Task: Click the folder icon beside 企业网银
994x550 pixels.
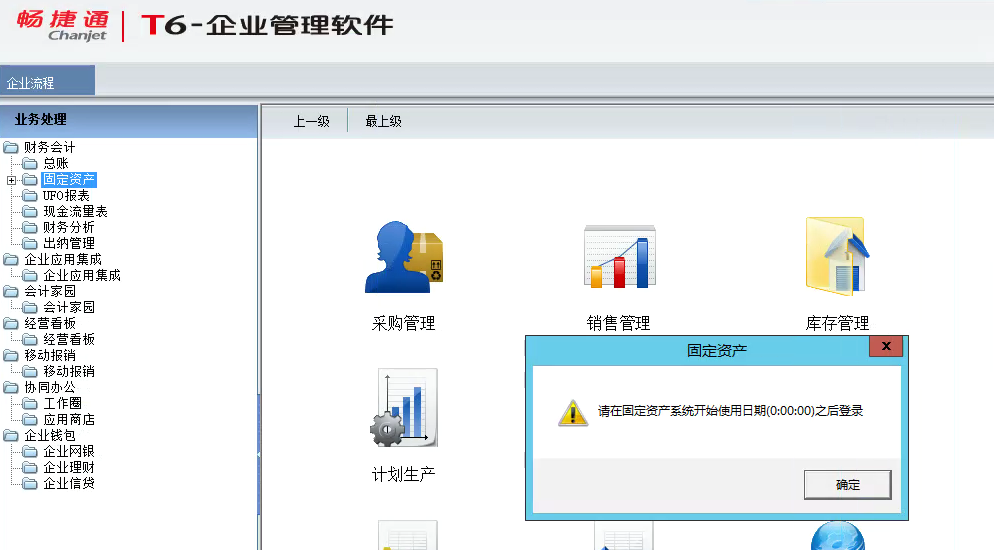Action: pyautogui.click(x=30, y=452)
